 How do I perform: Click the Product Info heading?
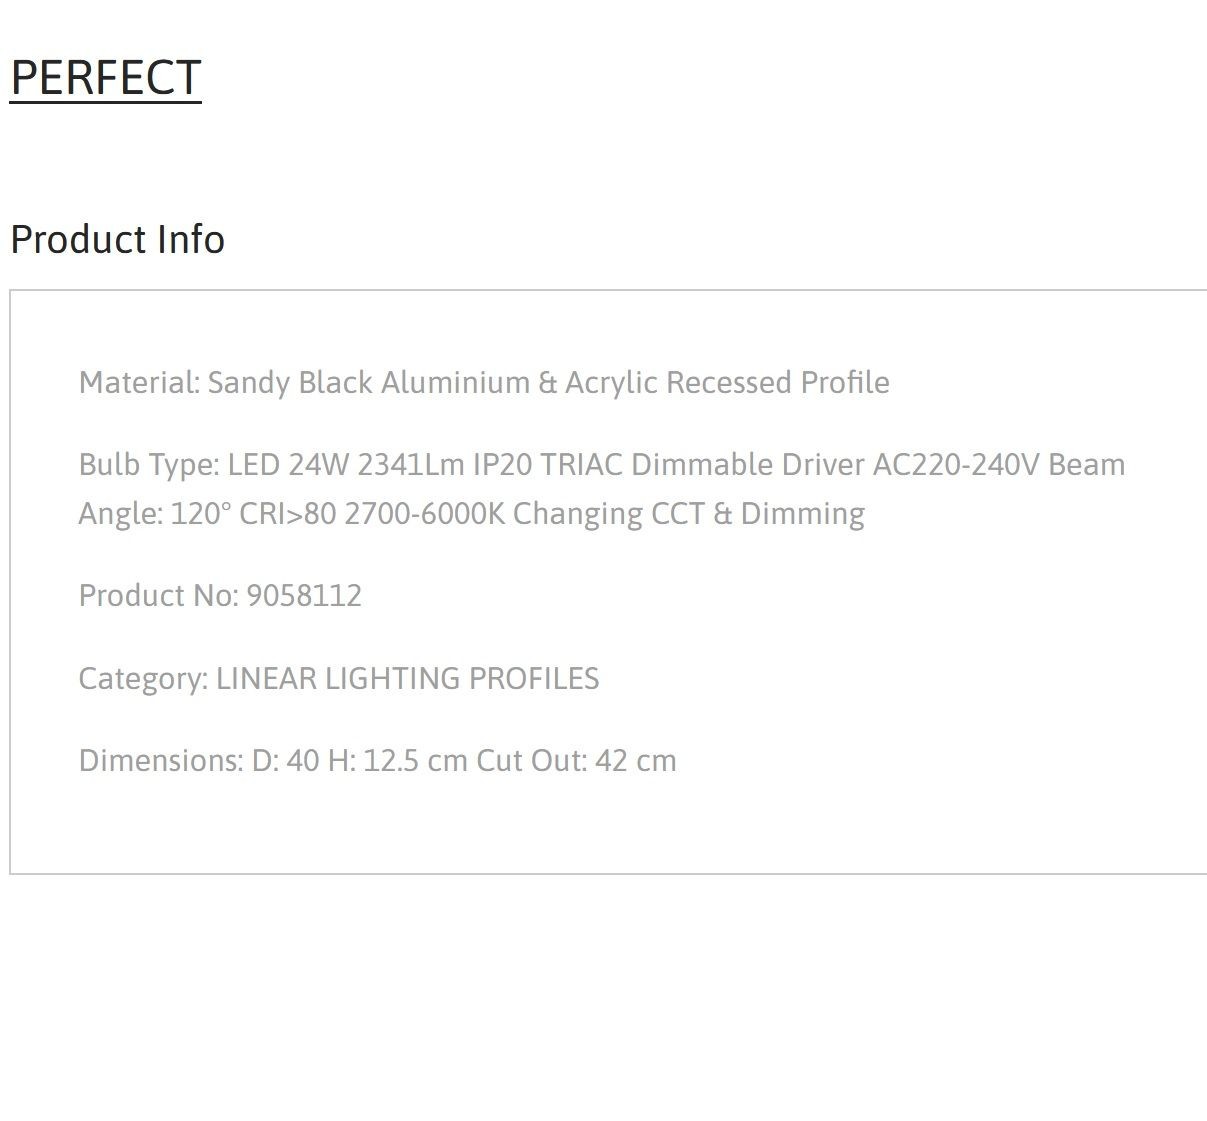pyautogui.click(x=117, y=240)
